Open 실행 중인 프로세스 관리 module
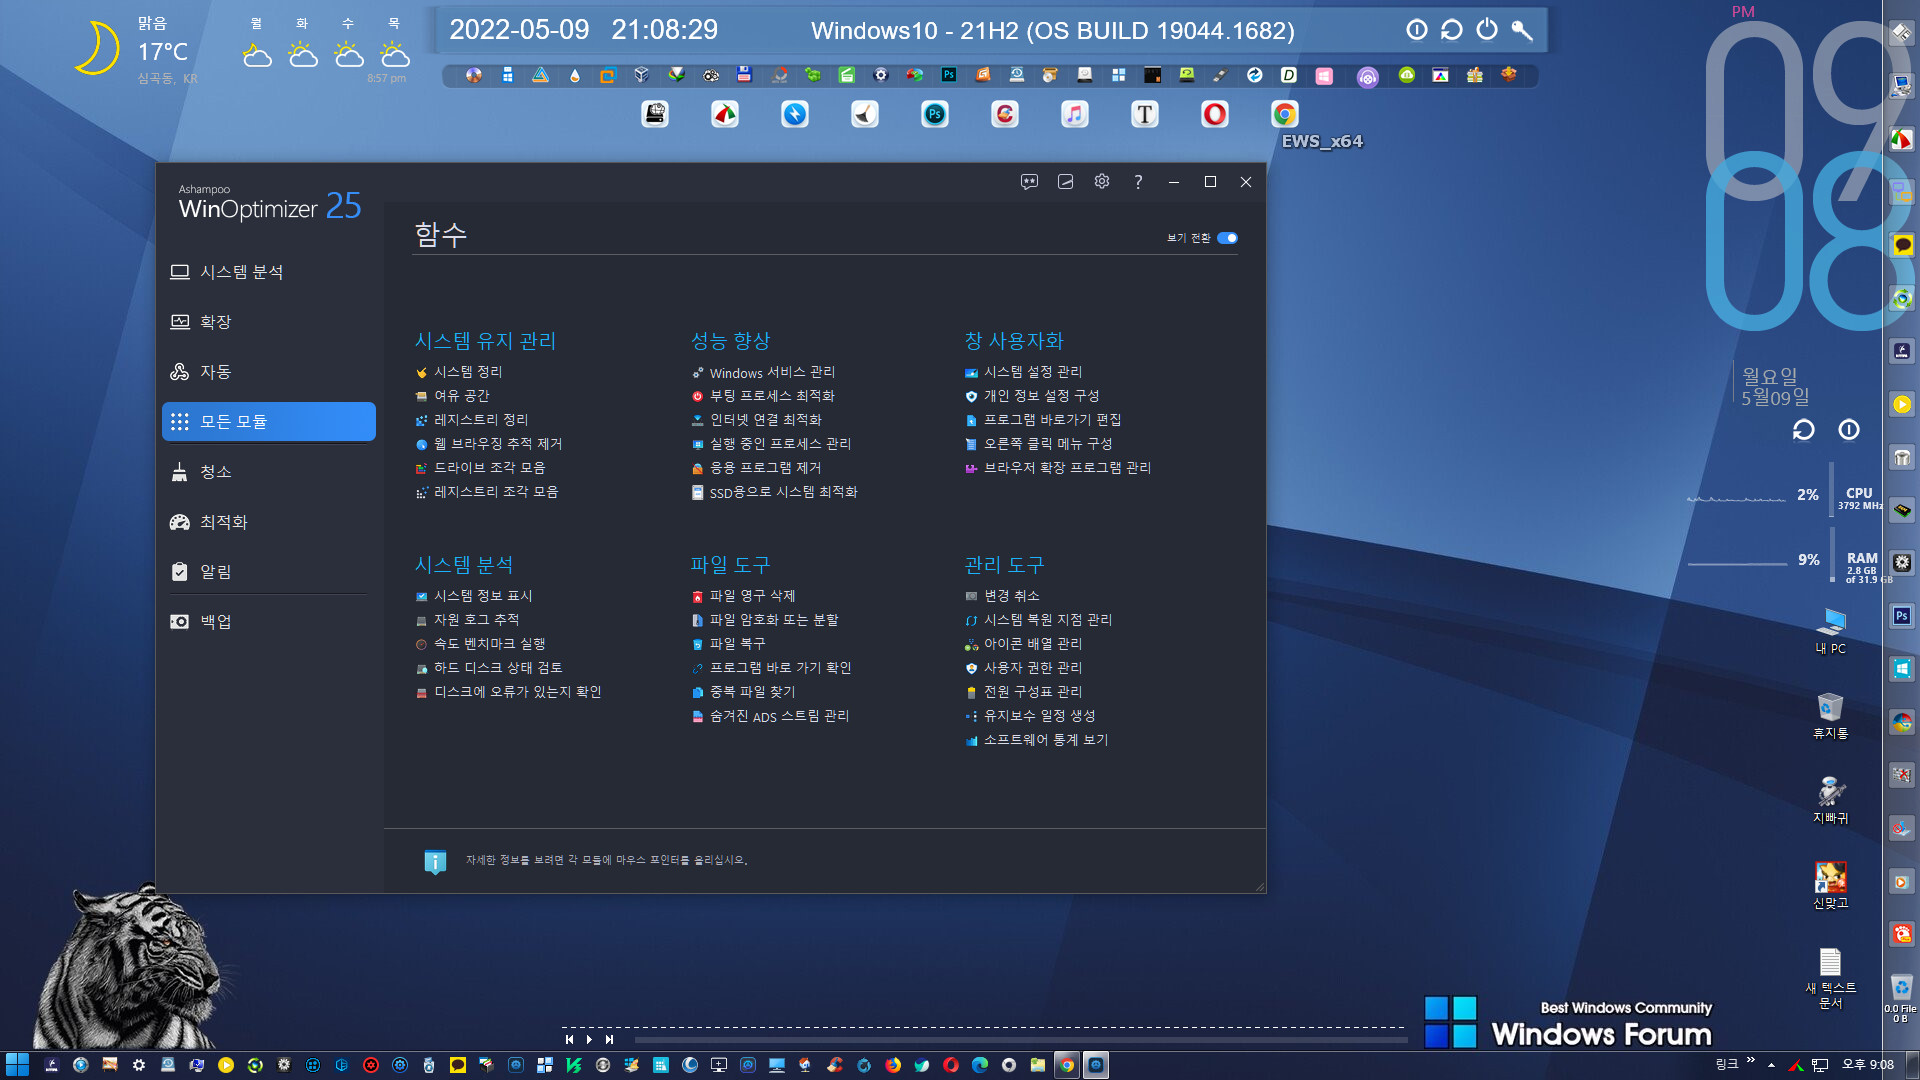1920x1080 pixels. tap(771, 444)
